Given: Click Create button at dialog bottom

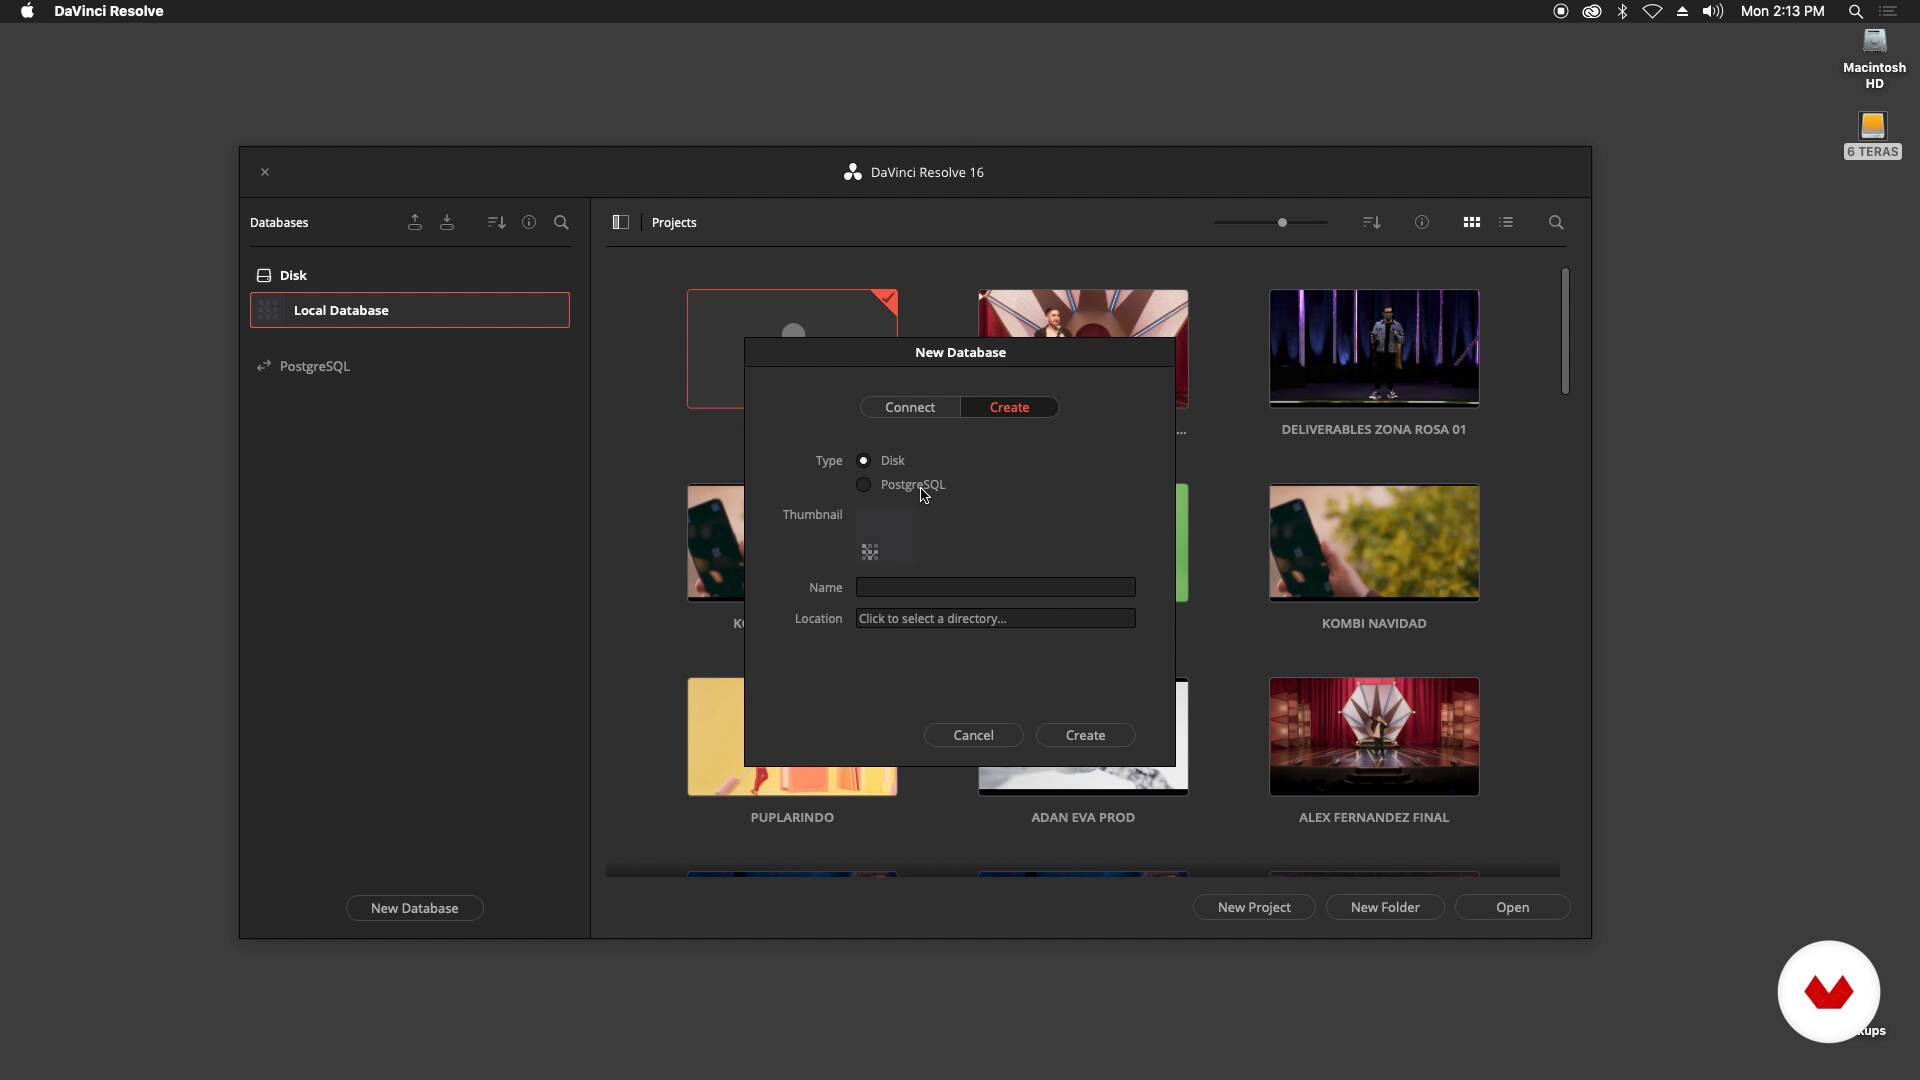Looking at the screenshot, I should coord(1085,735).
